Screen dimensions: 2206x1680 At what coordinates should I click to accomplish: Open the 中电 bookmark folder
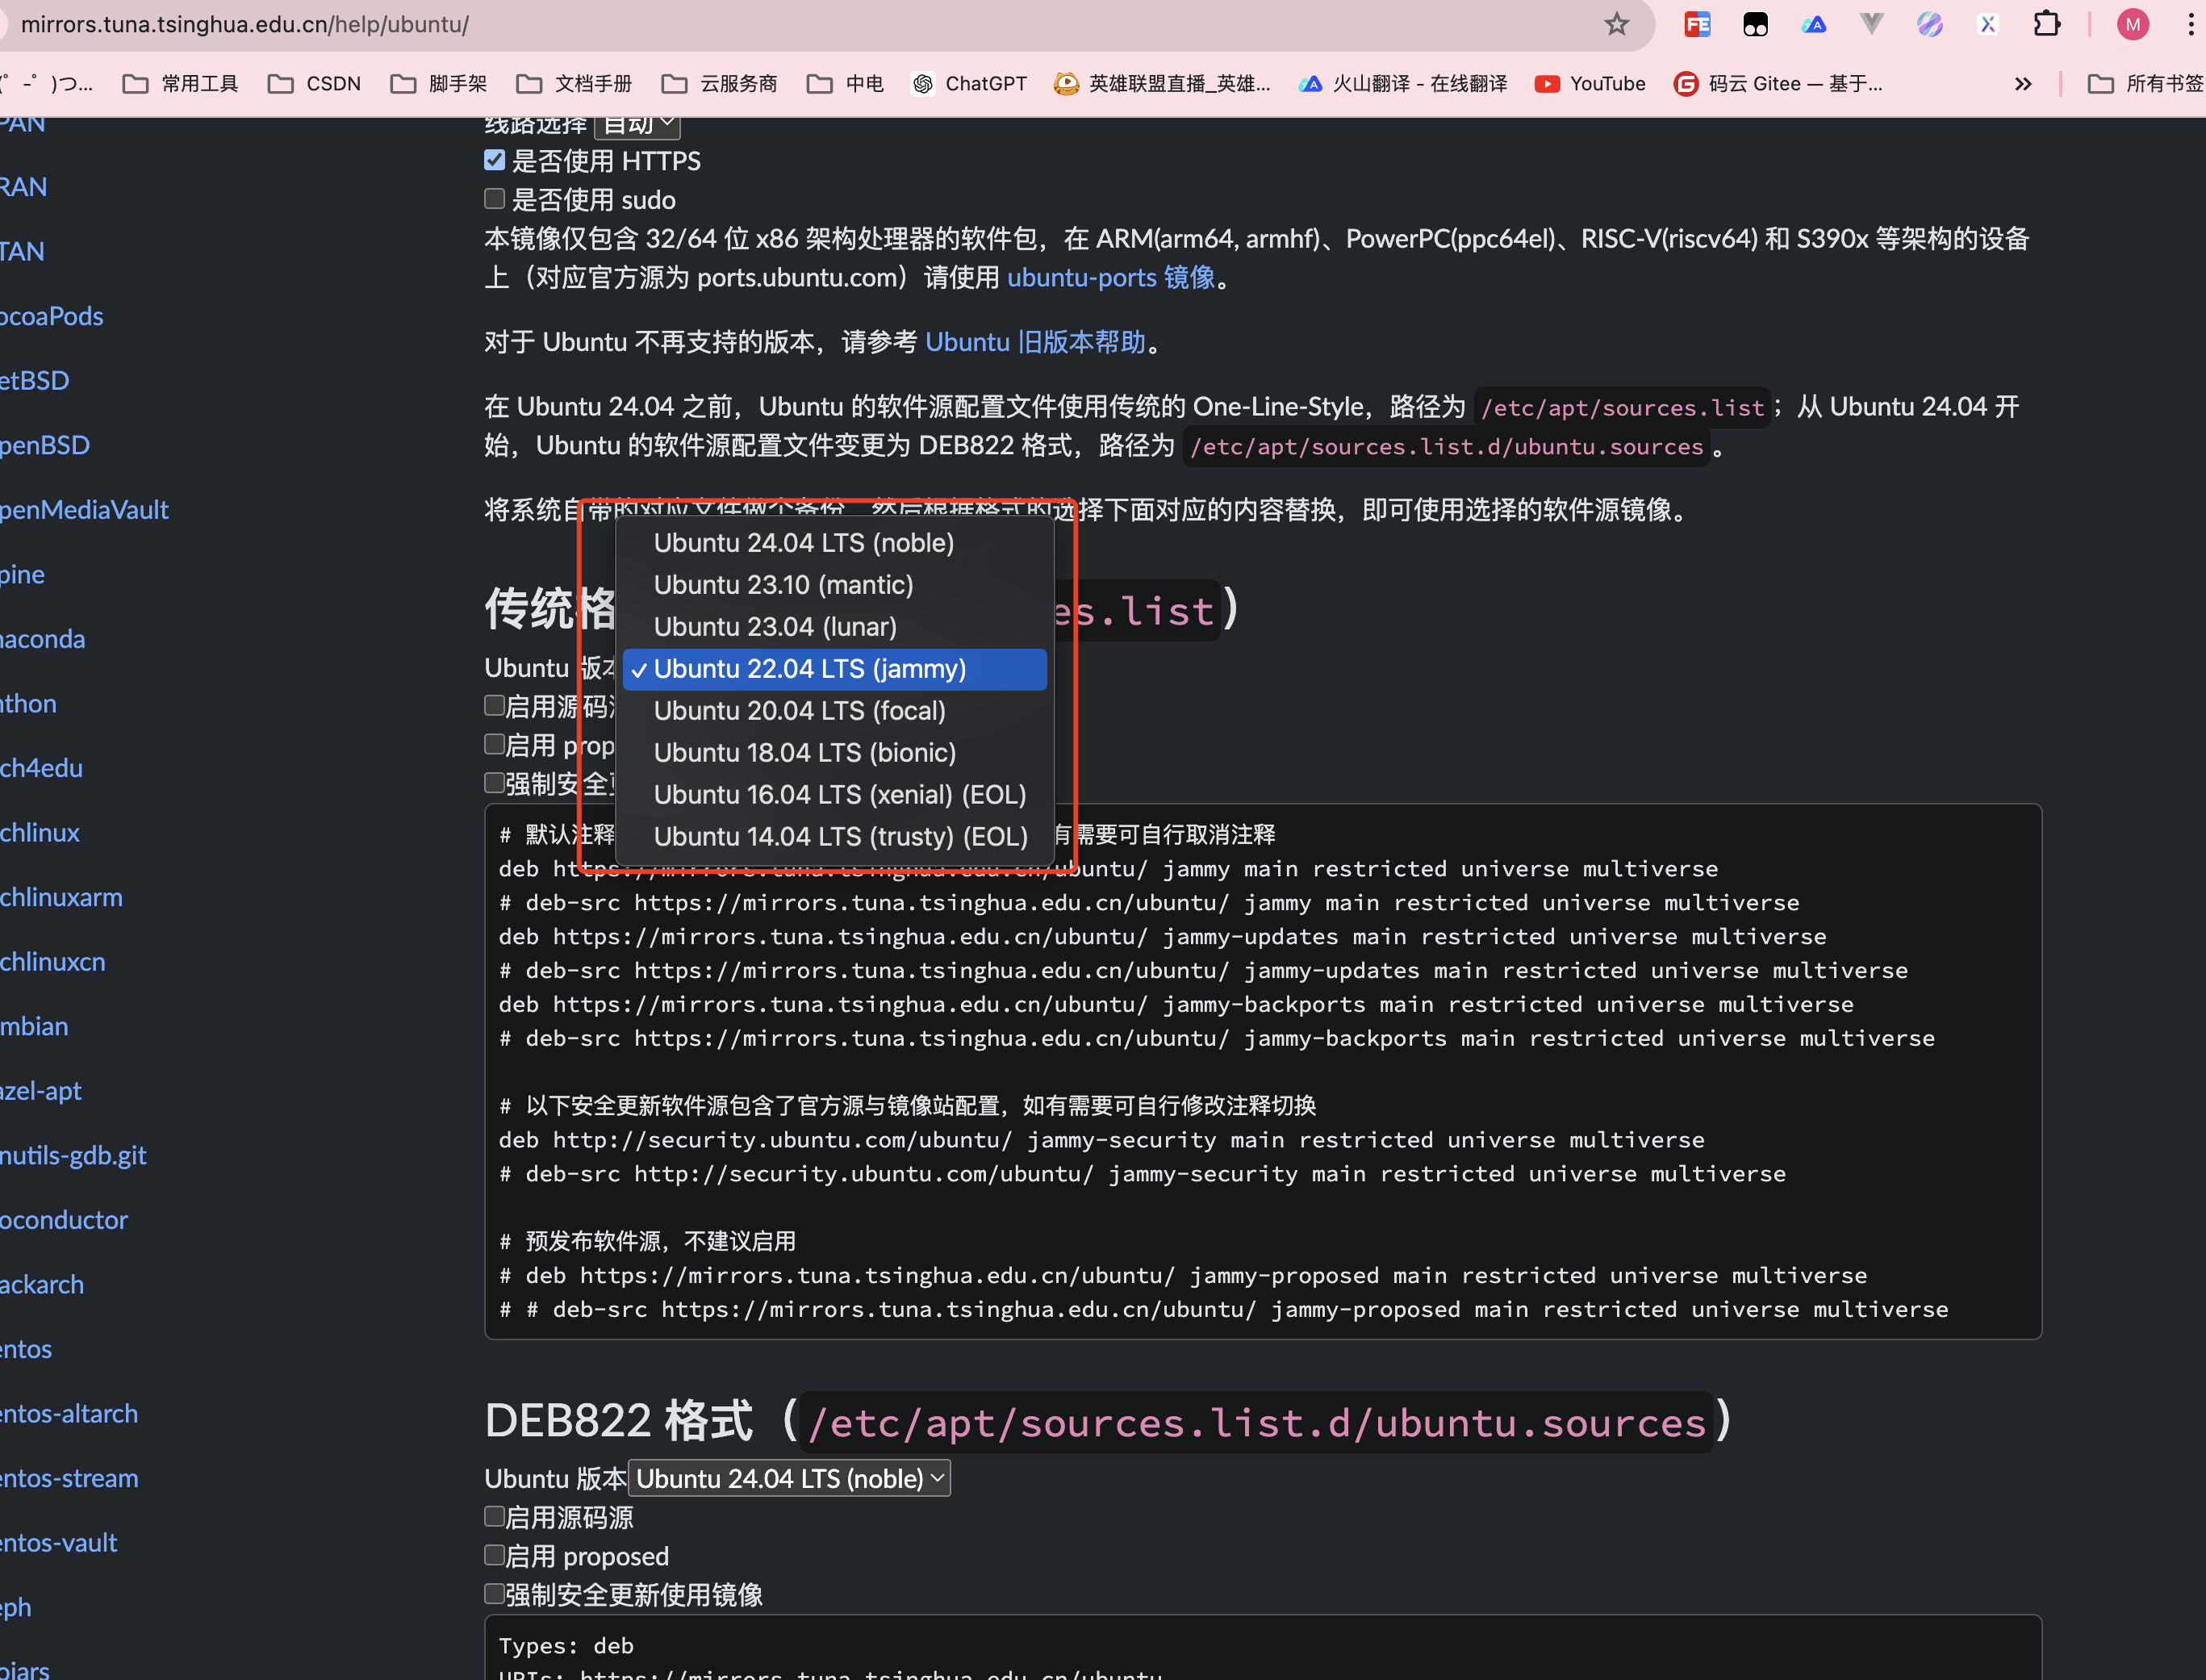coord(845,84)
